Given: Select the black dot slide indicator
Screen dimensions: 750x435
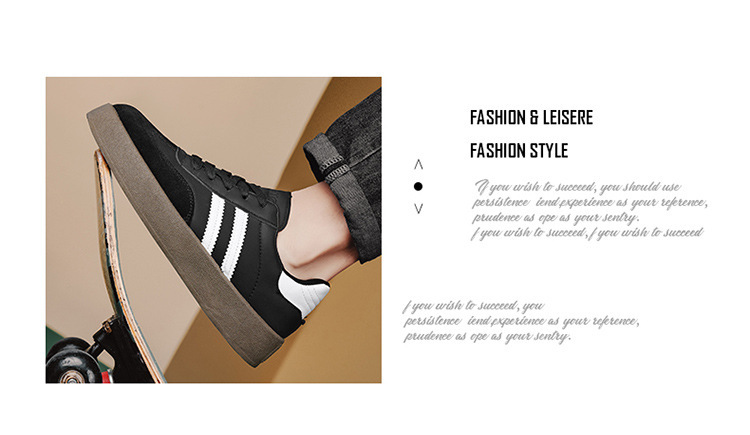Looking at the screenshot, I should point(418,186).
